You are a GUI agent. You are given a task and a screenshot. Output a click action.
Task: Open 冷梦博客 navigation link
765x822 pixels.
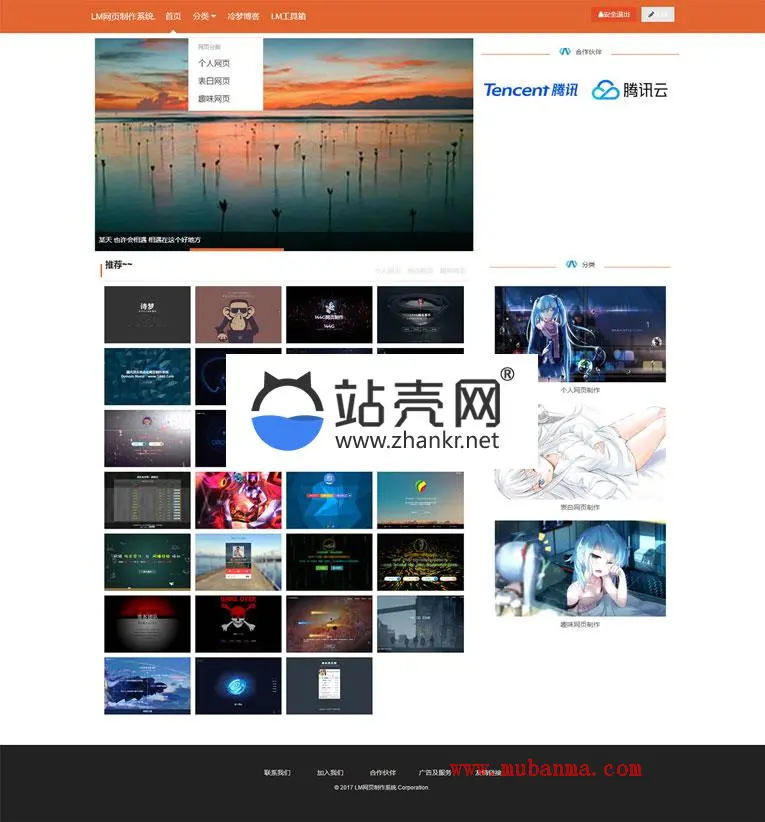243,16
